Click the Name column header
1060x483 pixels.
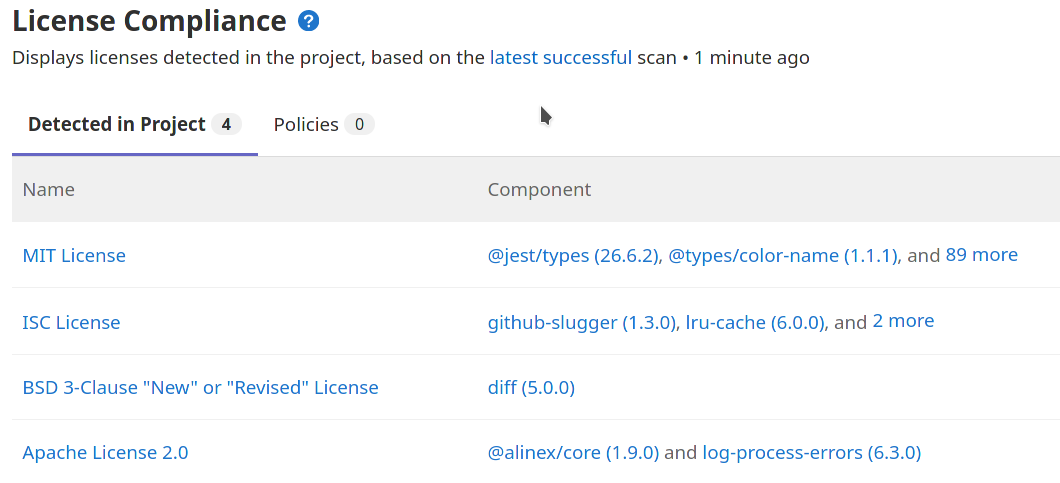point(49,190)
